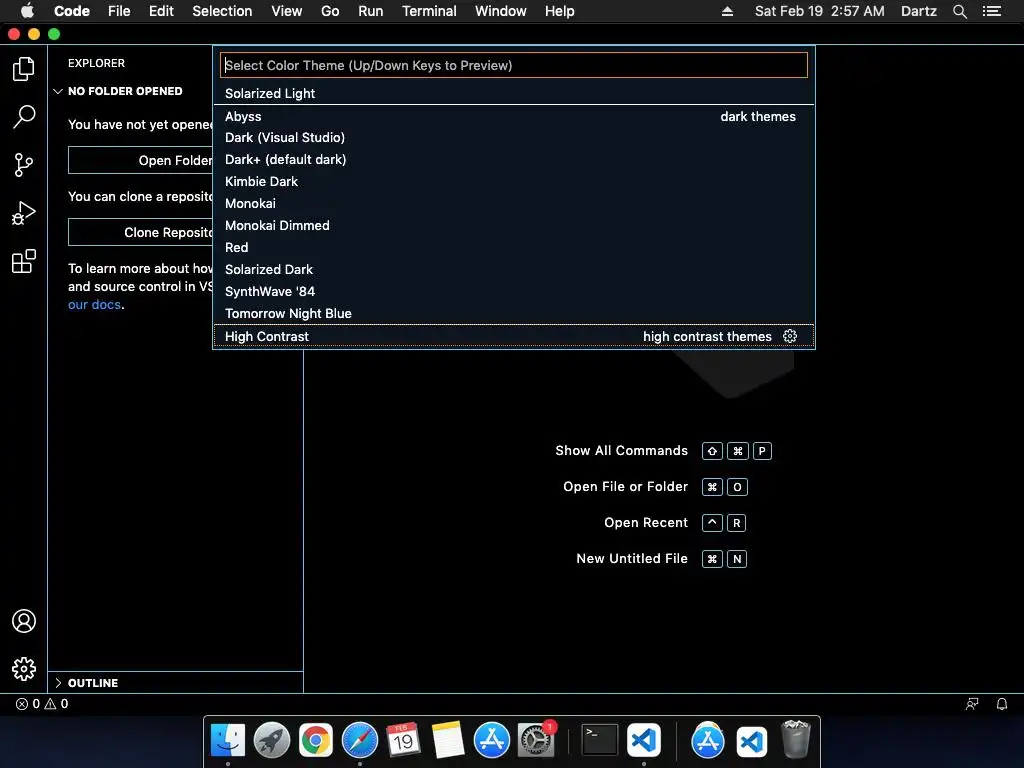Click the Open Folder button
This screenshot has height=768, width=1024.
[140, 161]
